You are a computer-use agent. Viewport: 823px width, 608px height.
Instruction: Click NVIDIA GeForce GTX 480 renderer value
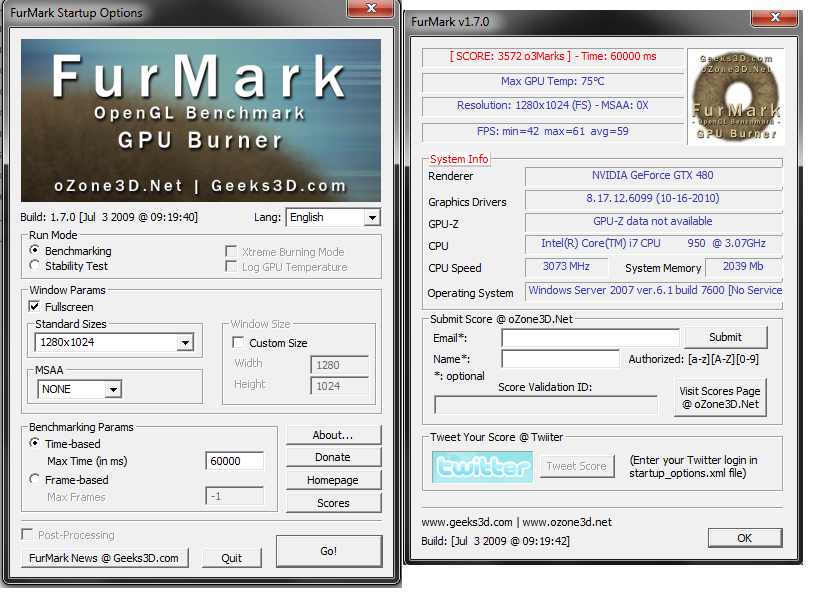click(x=653, y=175)
